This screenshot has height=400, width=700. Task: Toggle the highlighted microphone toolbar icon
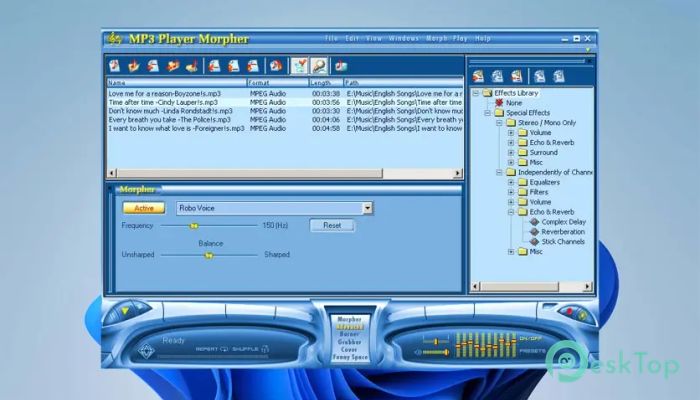[x=319, y=66]
